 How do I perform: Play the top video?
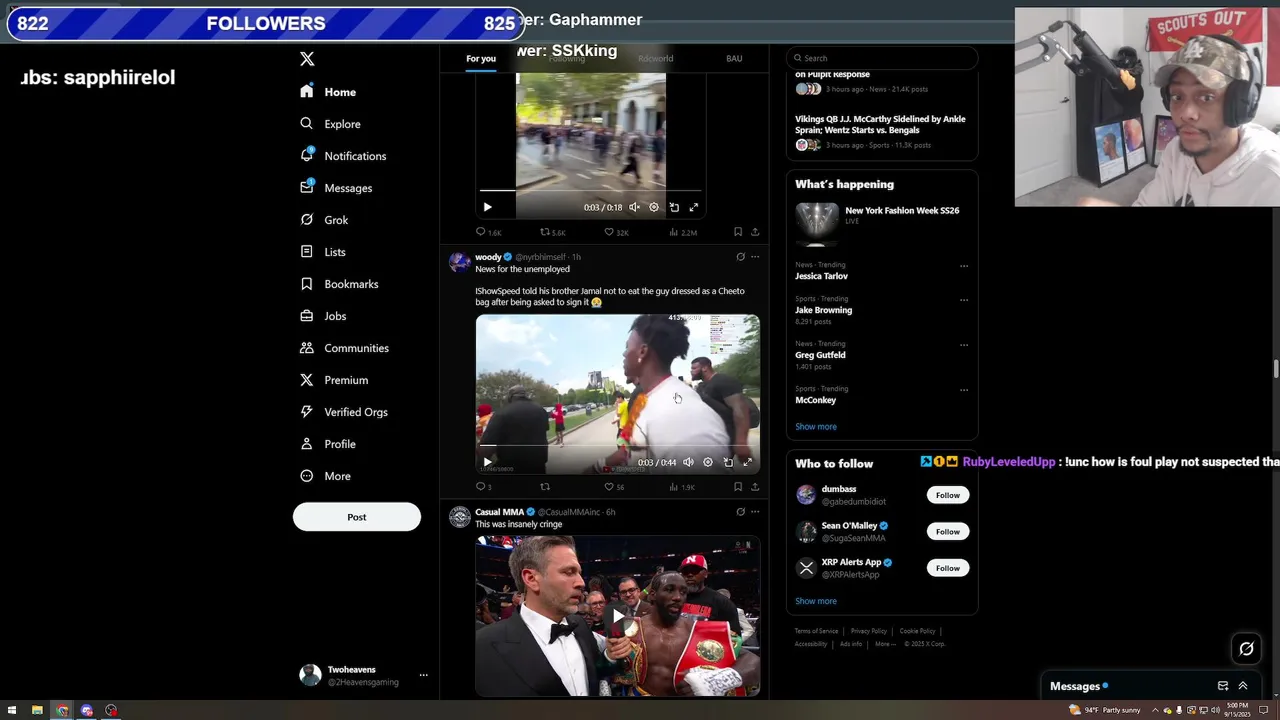(x=487, y=207)
